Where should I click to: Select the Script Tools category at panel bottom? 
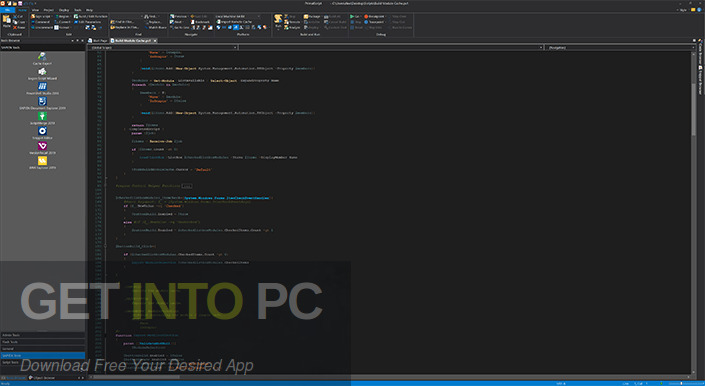point(42,362)
